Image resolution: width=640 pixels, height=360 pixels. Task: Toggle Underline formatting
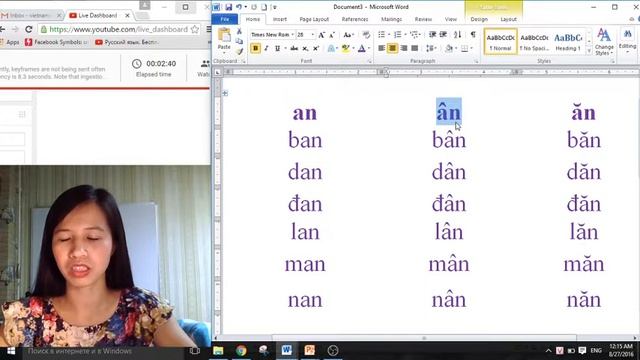[277, 48]
